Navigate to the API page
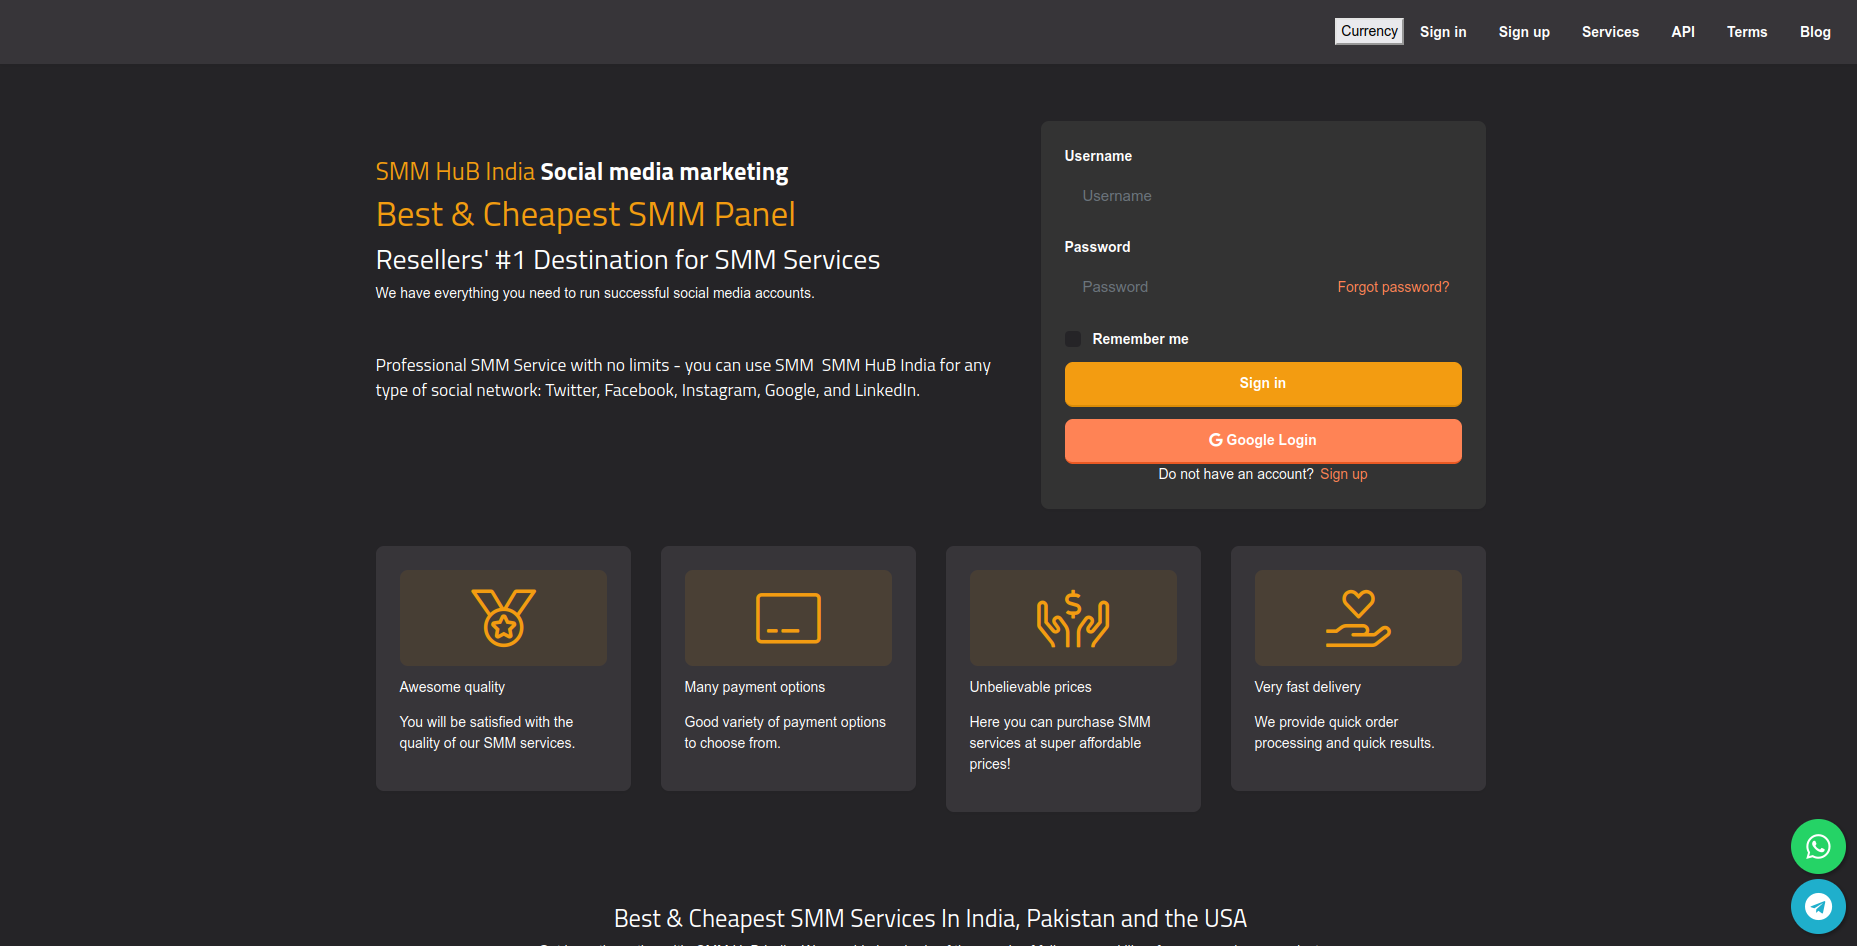The image size is (1857, 946). tap(1682, 32)
